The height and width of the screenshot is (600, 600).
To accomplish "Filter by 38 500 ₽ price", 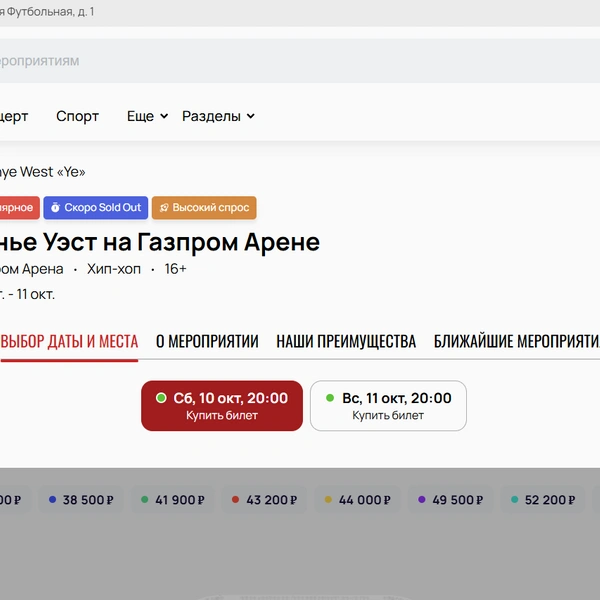I will point(81,500).
